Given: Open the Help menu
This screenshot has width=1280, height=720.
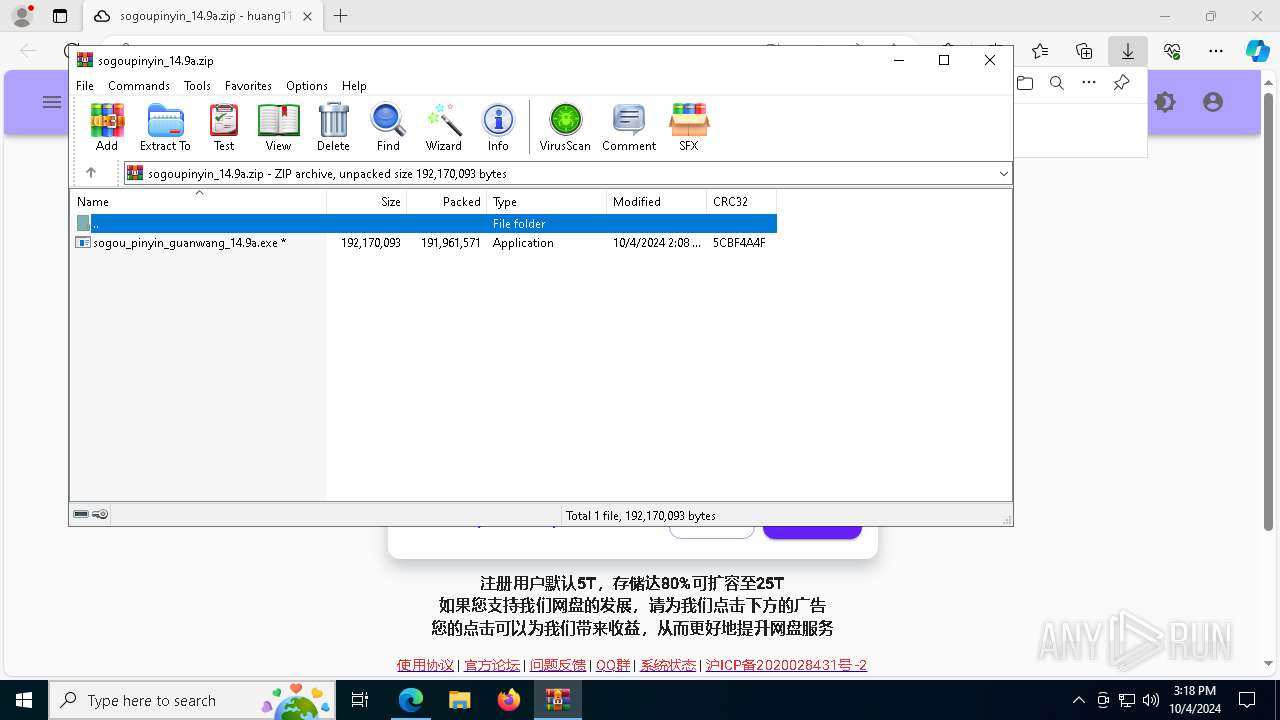Looking at the screenshot, I should (x=354, y=86).
